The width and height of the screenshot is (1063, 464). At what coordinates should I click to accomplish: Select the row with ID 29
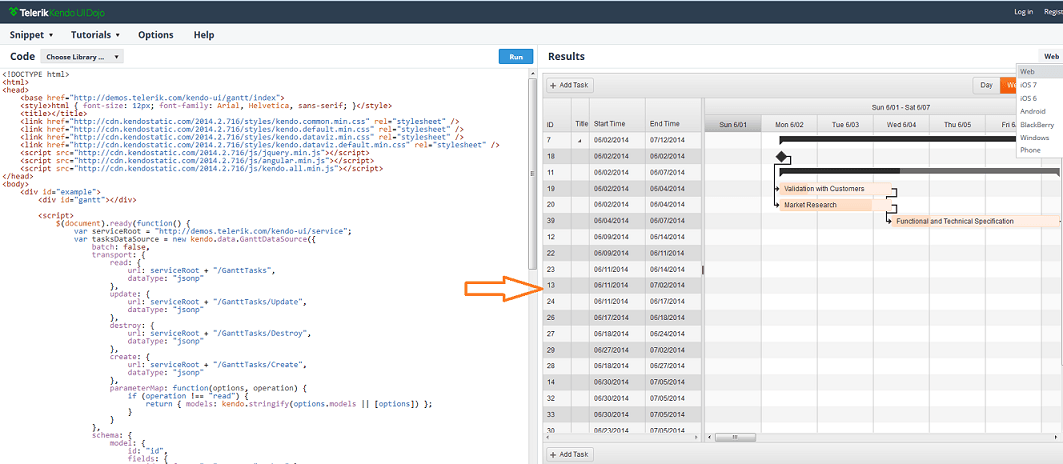622,349
